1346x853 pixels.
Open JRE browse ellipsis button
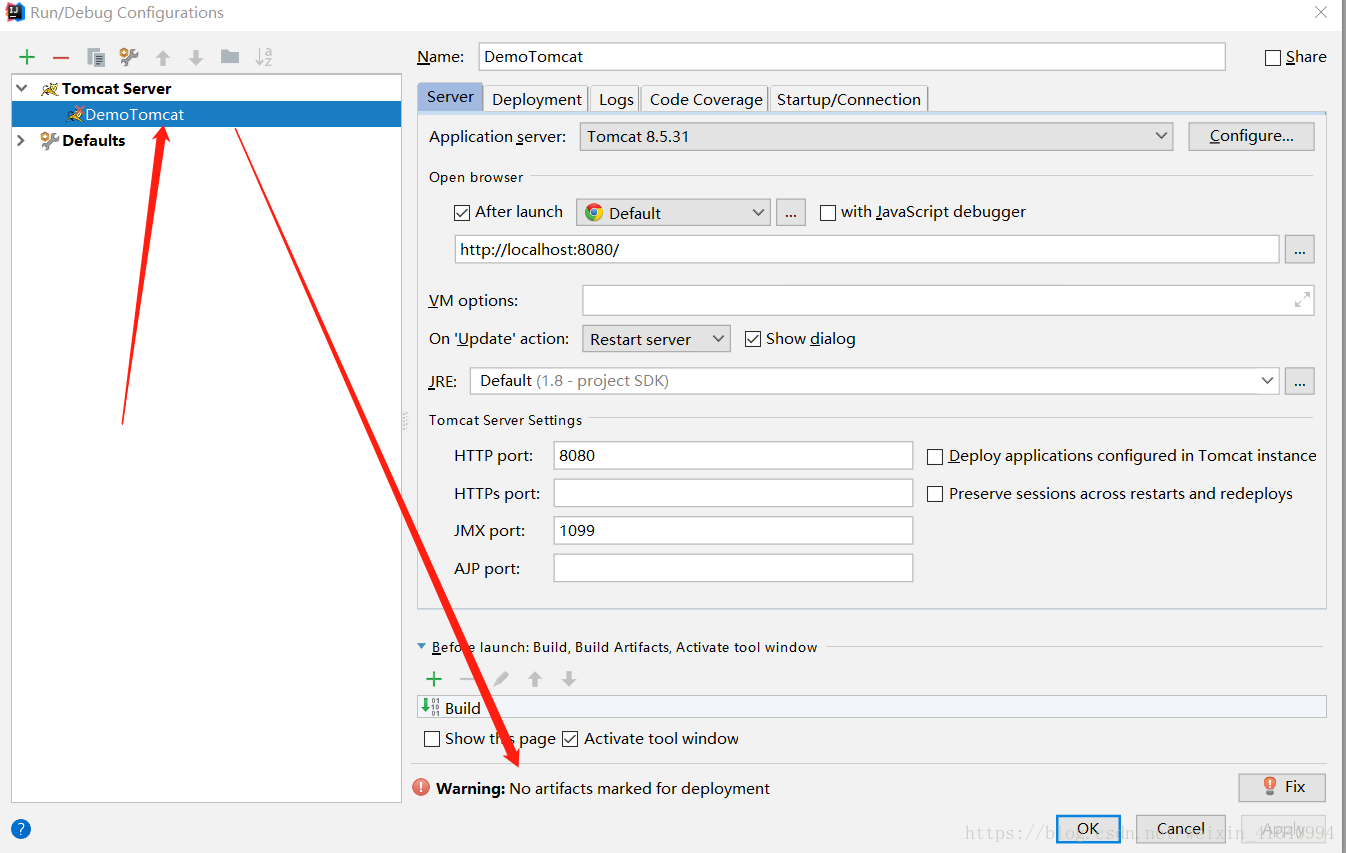click(1300, 381)
